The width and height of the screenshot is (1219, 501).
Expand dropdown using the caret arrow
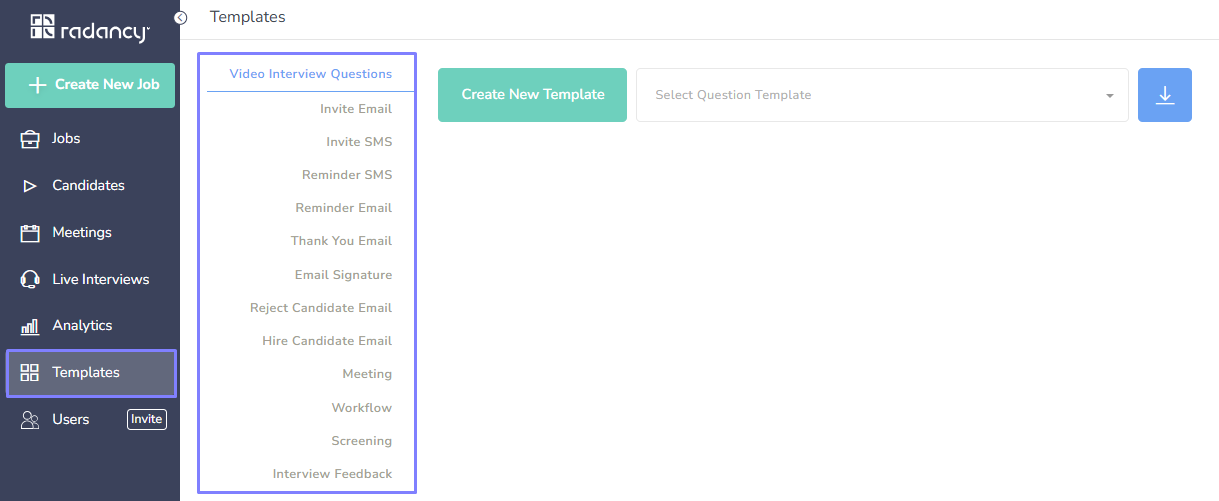[1109, 96]
